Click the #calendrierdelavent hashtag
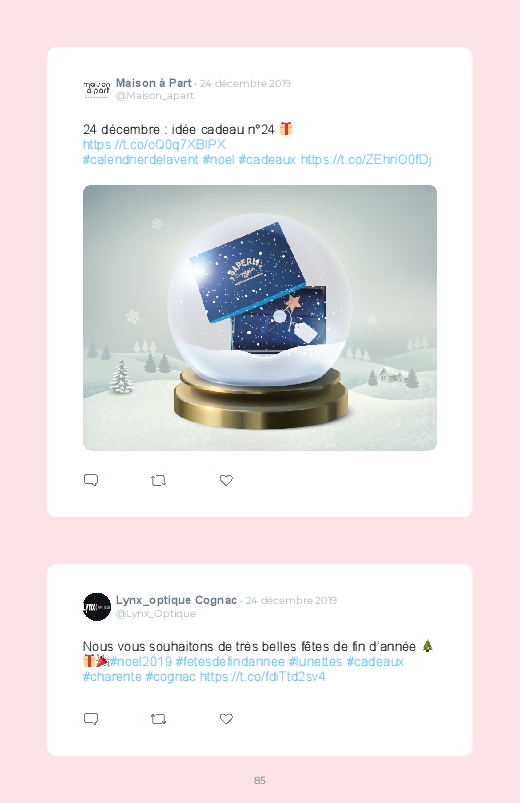The image size is (520, 803). (x=140, y=160)
